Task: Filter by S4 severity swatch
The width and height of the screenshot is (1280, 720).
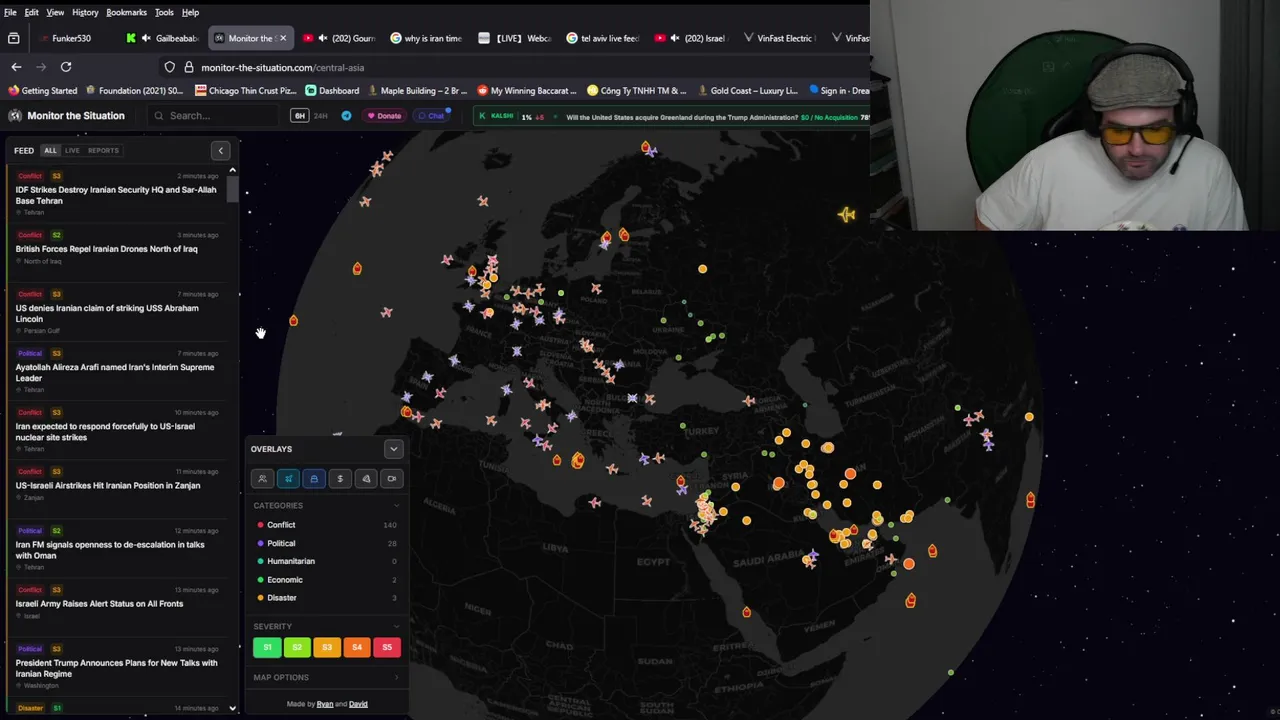Action: tap(357, 648)
